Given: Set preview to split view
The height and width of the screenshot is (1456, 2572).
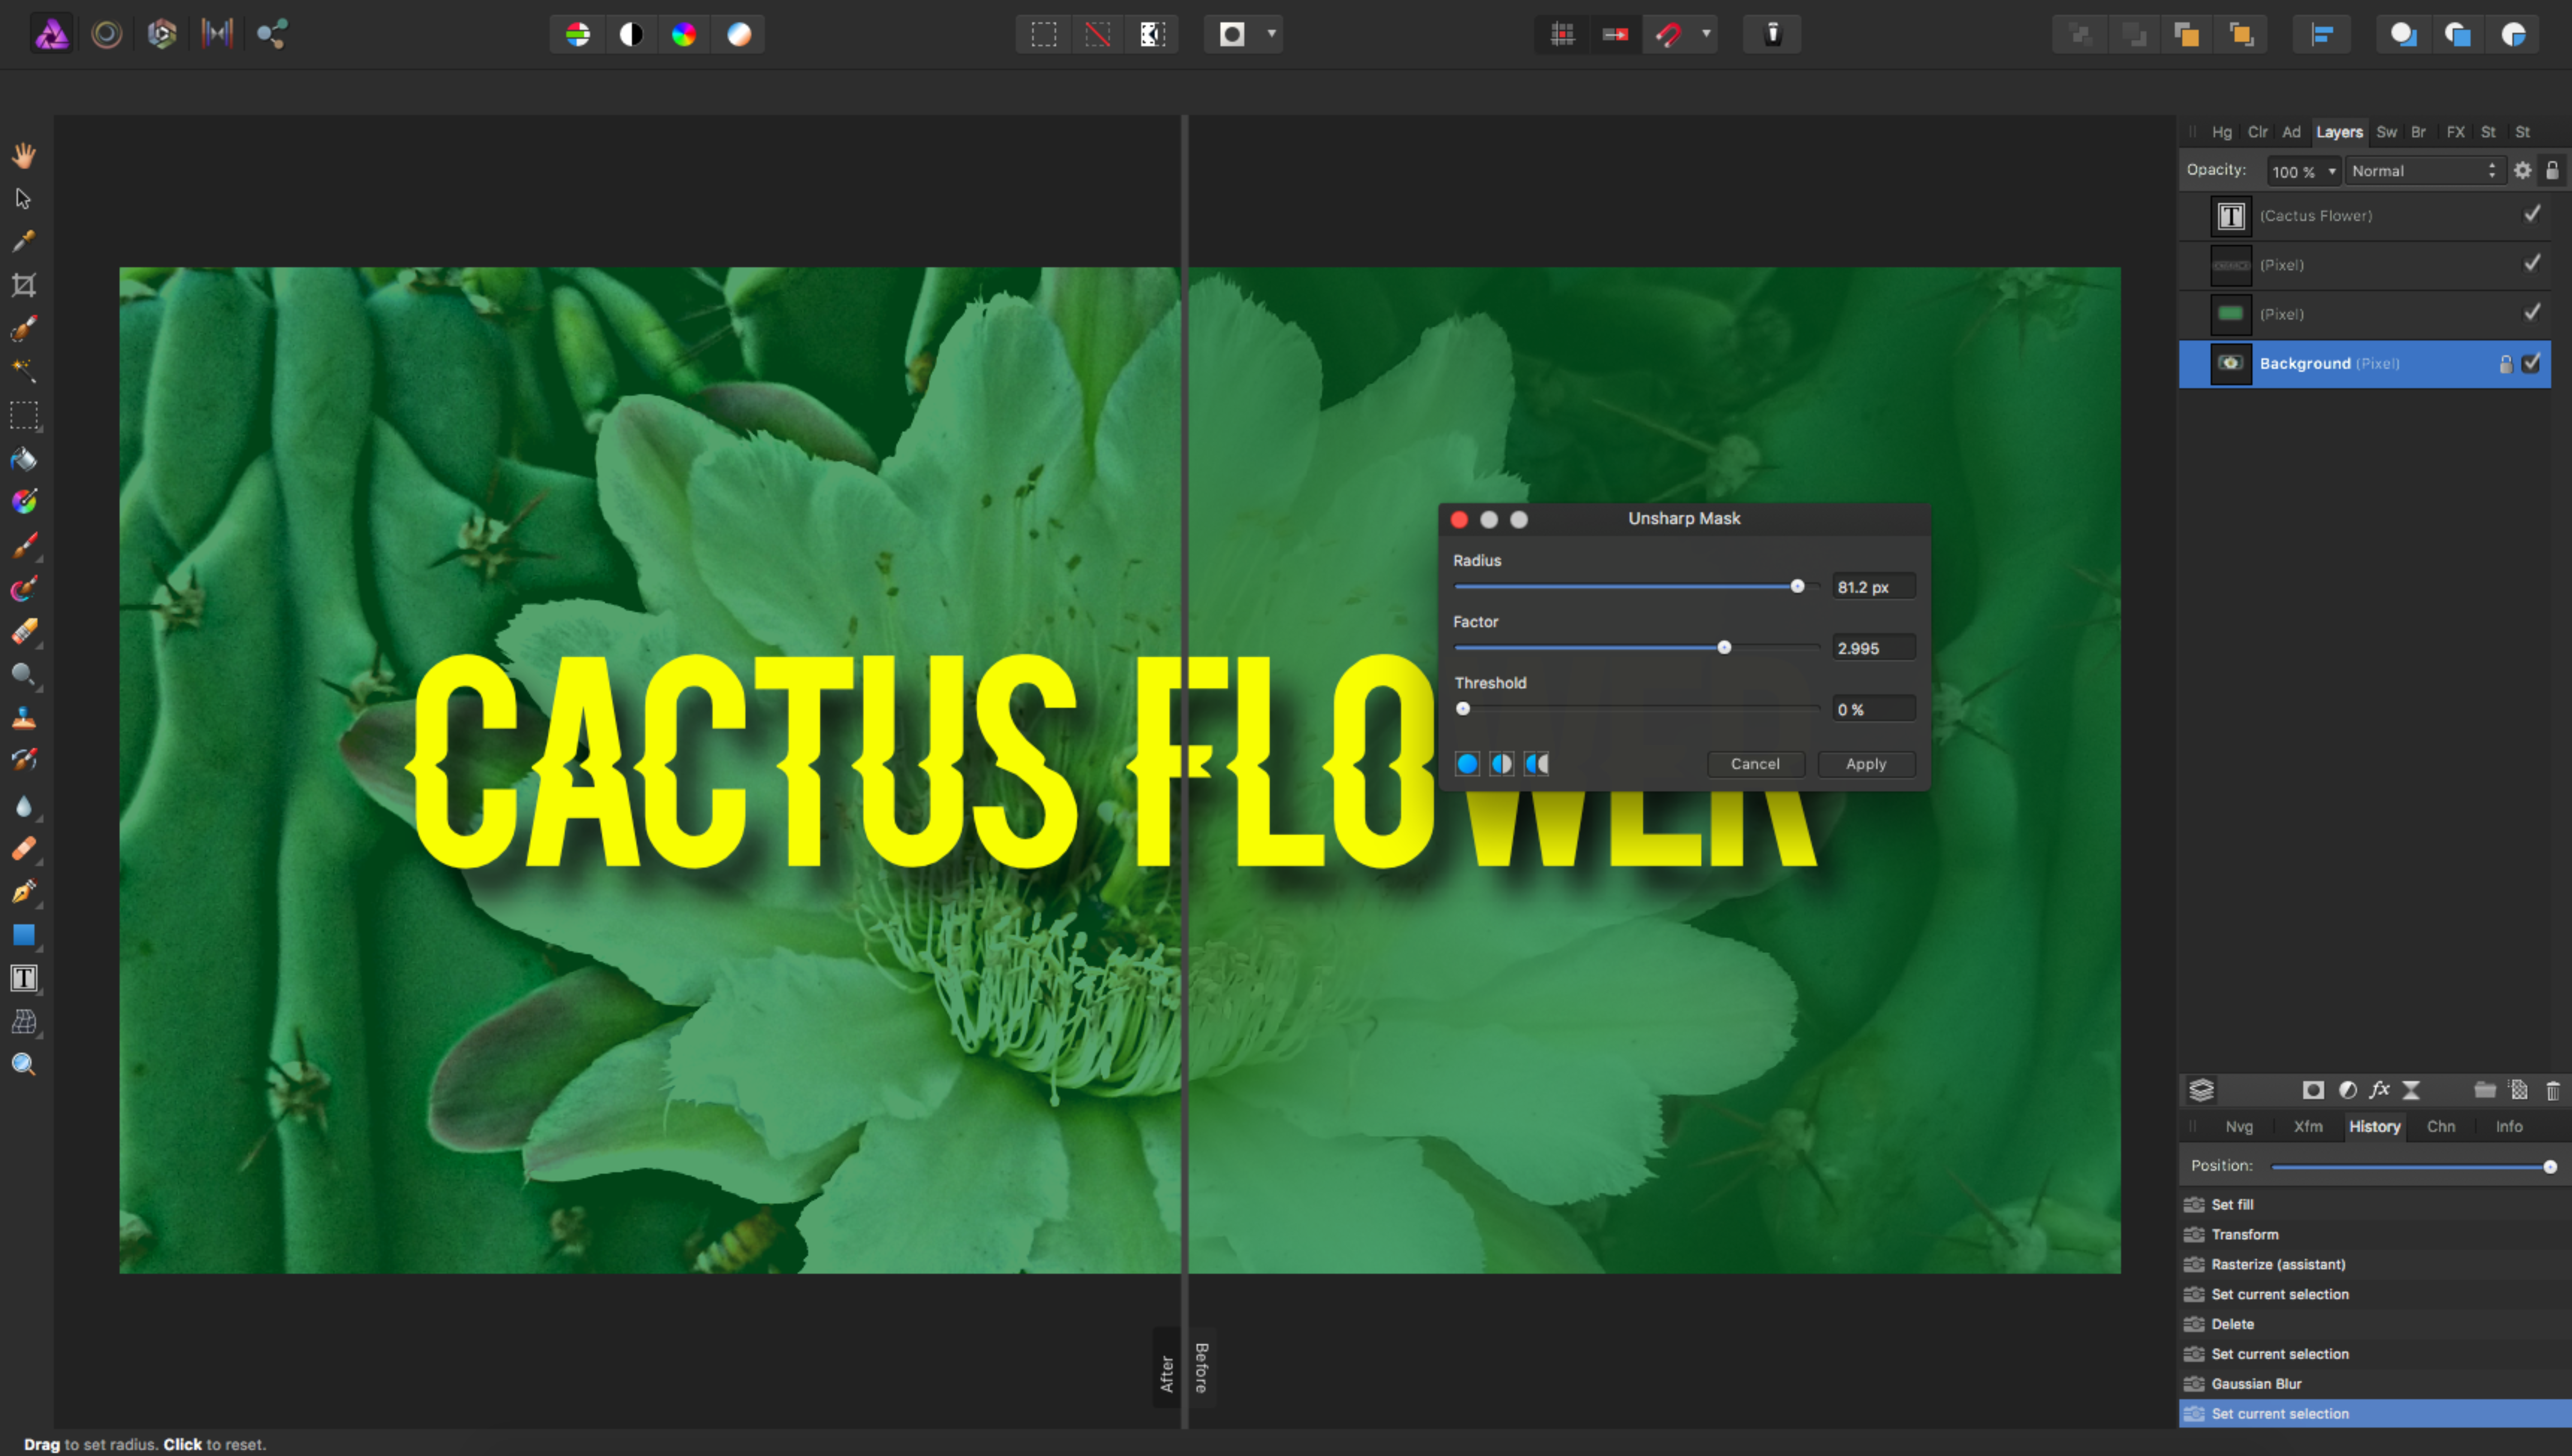Looking at the screenshot, I should [1502, 764].
